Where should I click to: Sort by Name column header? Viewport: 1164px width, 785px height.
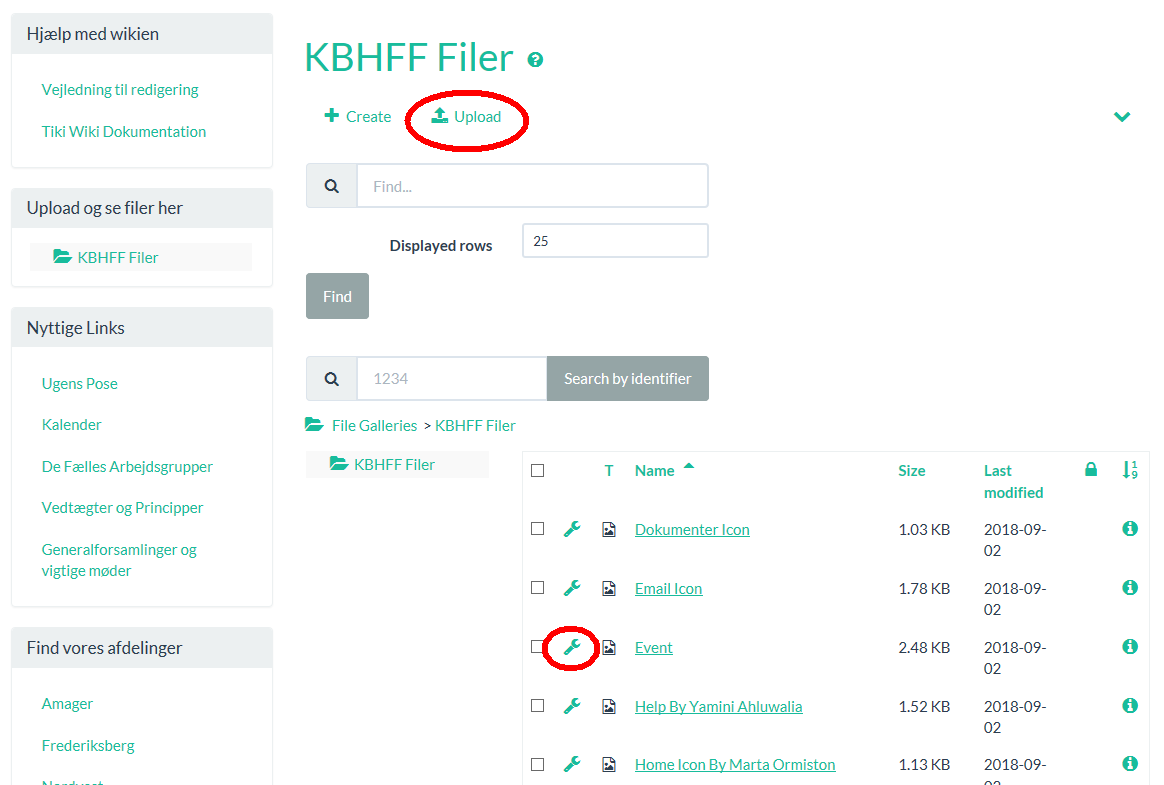(x=655, y=471)
